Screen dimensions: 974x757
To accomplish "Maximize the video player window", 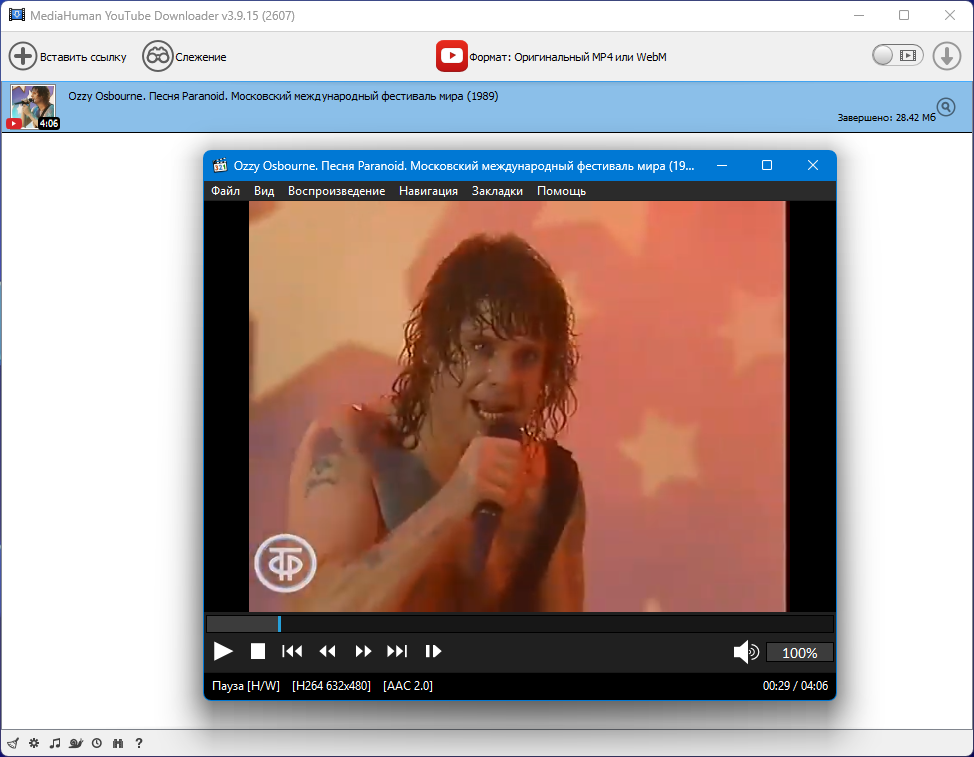I will point(767,165).
